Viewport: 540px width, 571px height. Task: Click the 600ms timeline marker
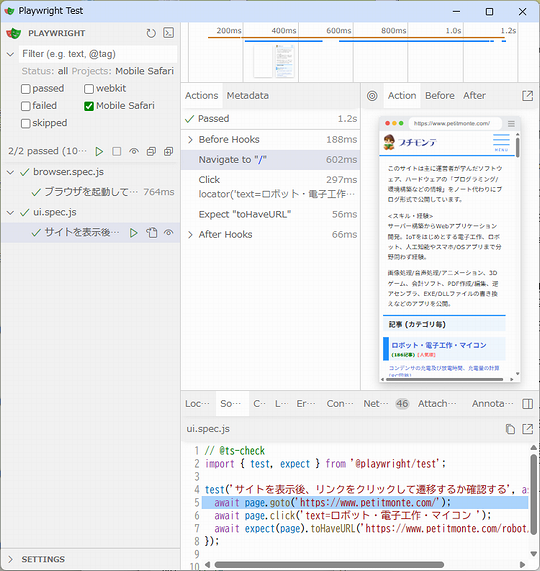(339, 31)
